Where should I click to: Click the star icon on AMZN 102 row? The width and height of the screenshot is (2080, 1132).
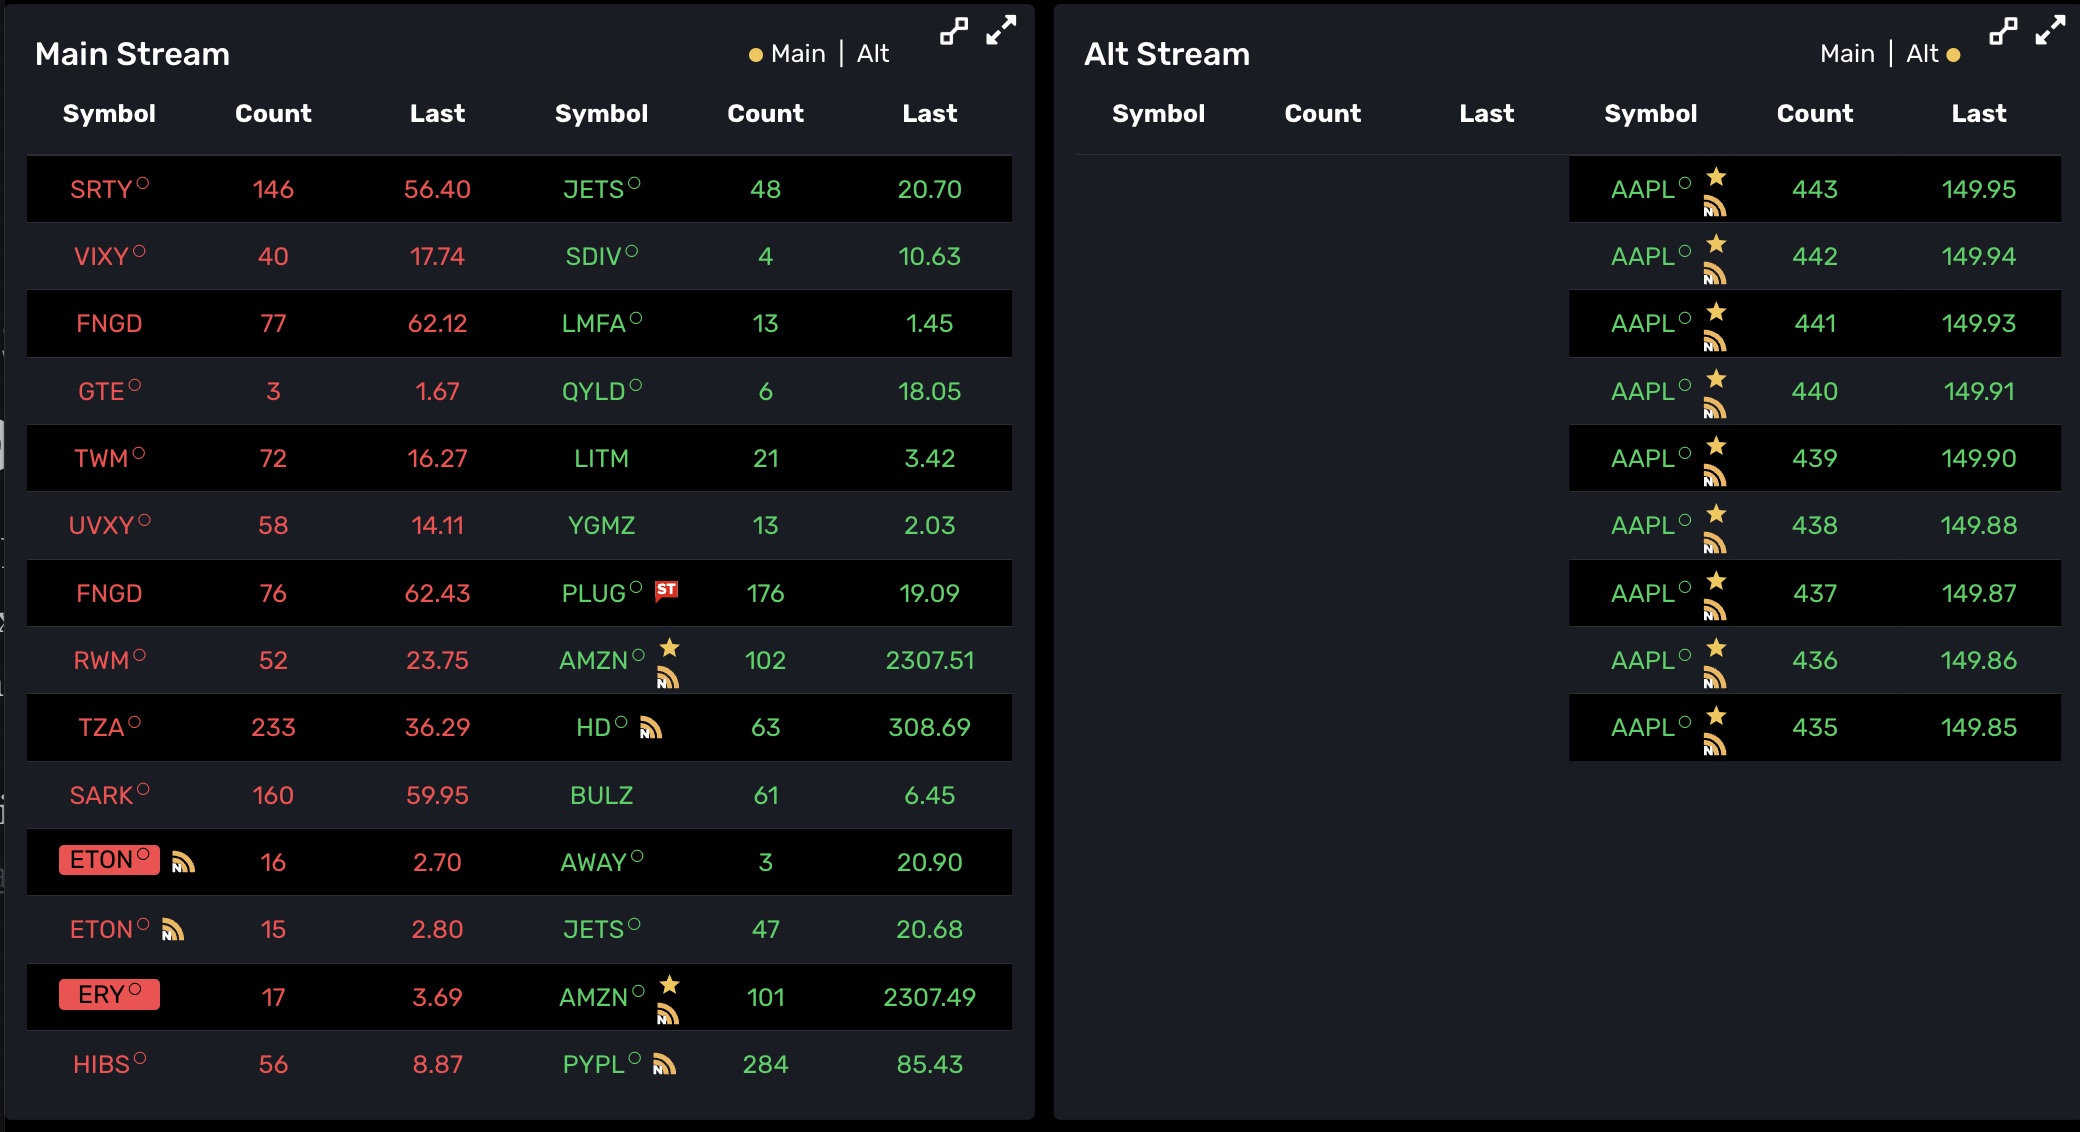(x=670, y=648)
